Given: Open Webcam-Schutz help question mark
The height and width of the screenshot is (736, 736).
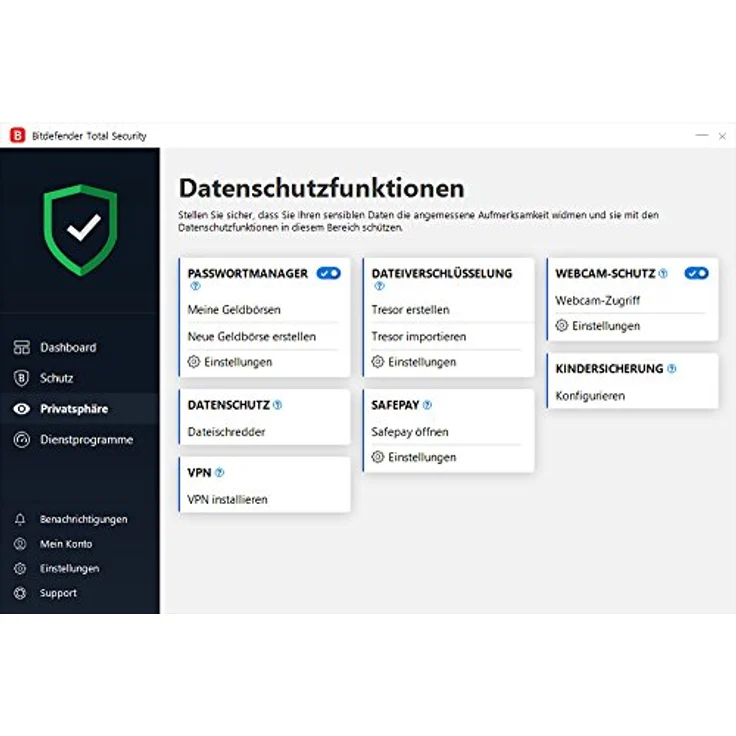Looking at the screenshot, I should (663, 273).
